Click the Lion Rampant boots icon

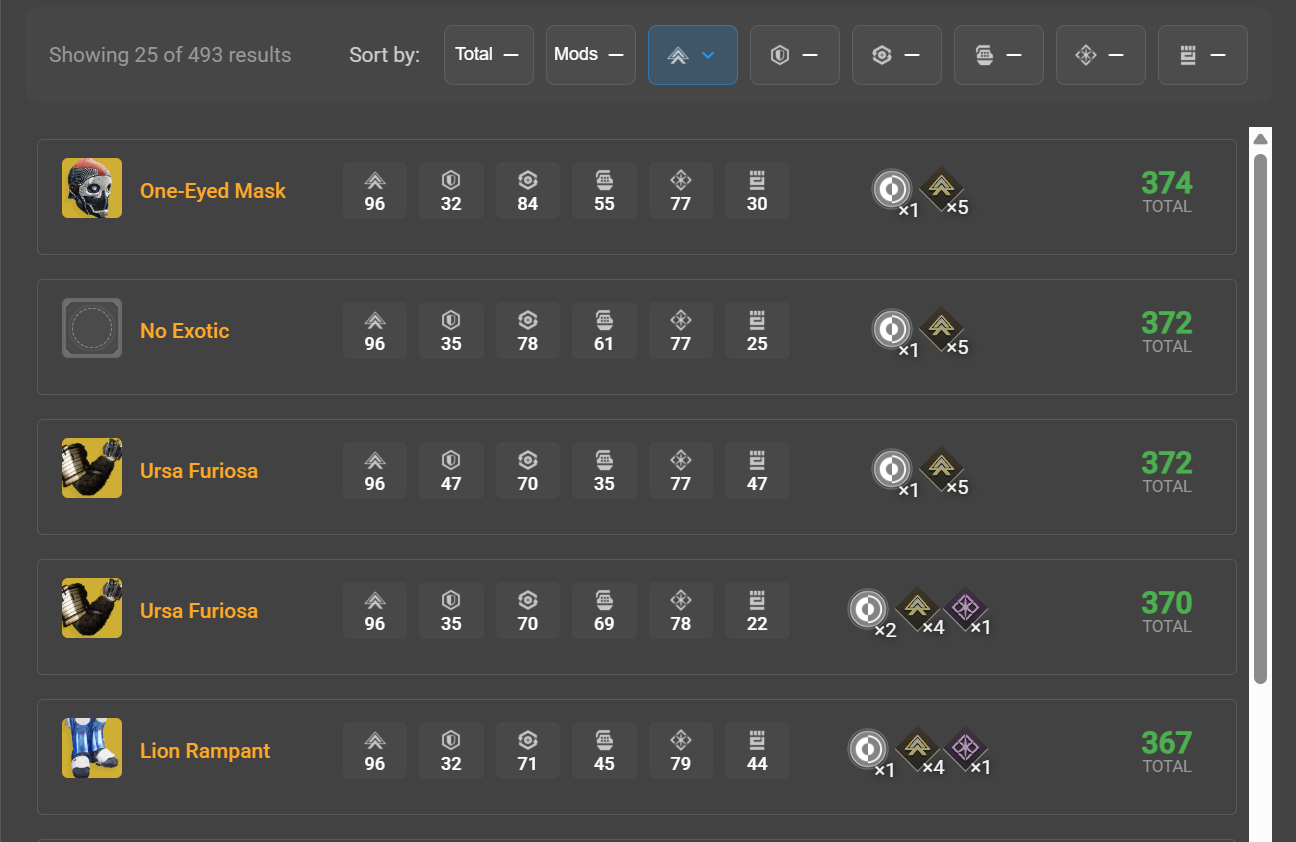[x=92, y=748]
